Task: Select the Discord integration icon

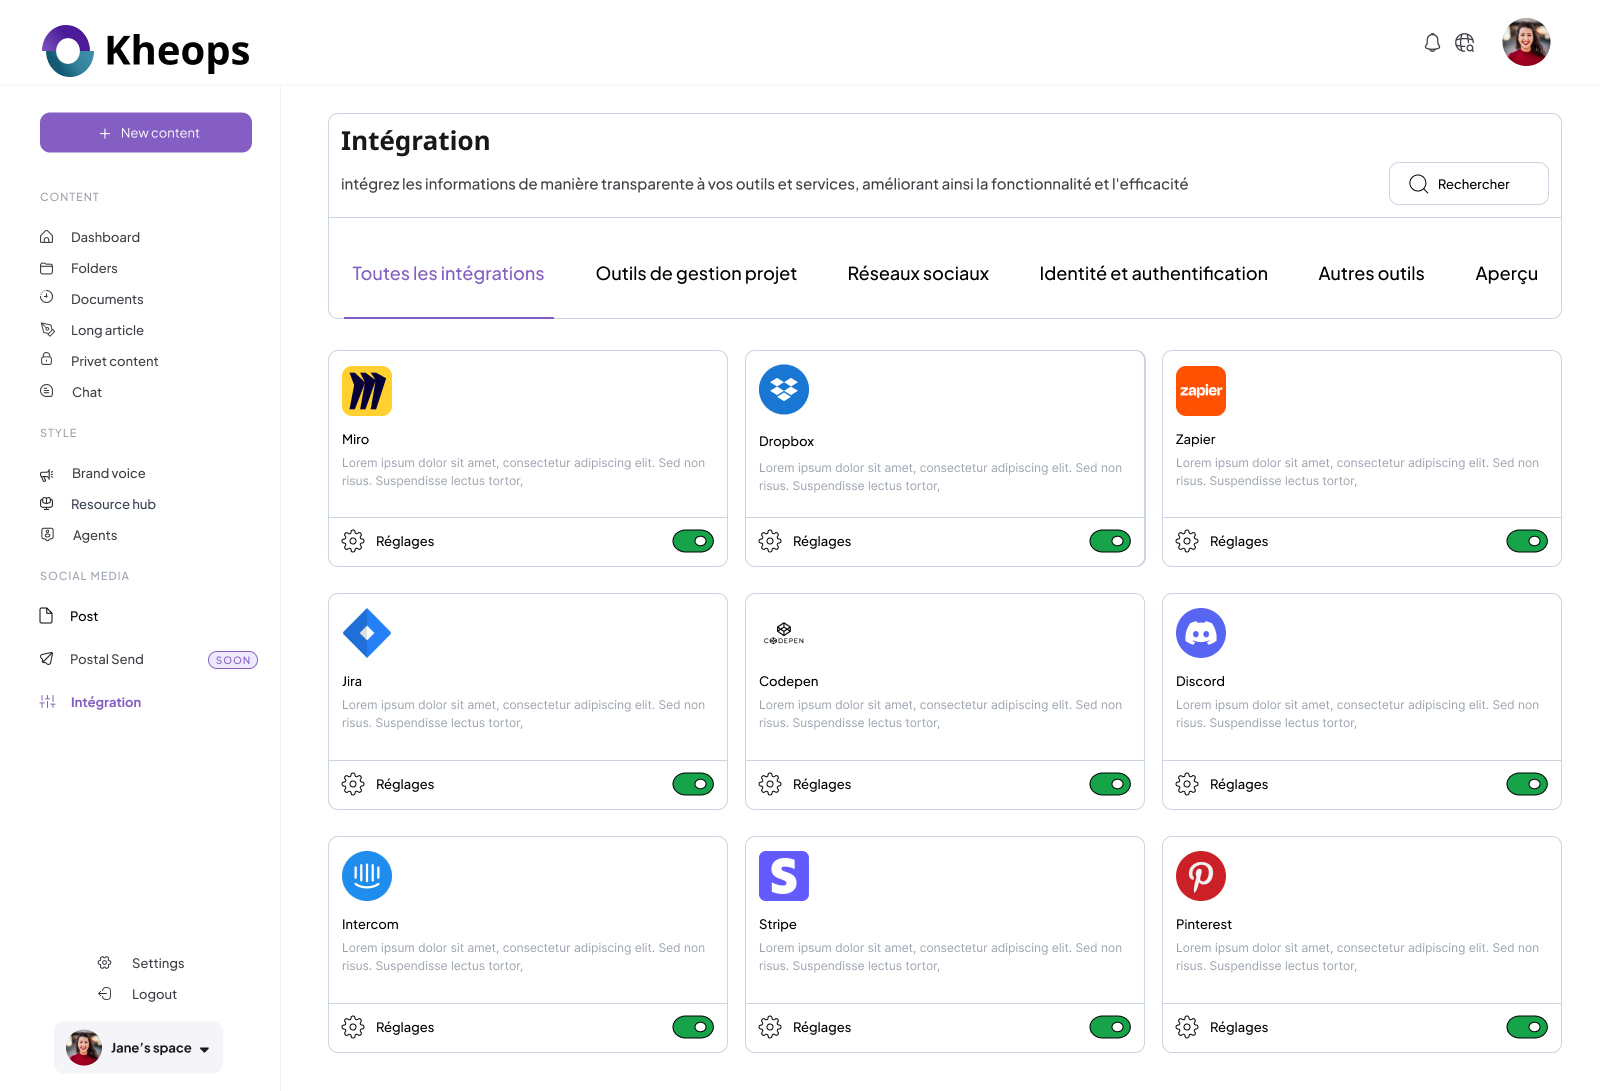Action: click(x=1201, y=633)
